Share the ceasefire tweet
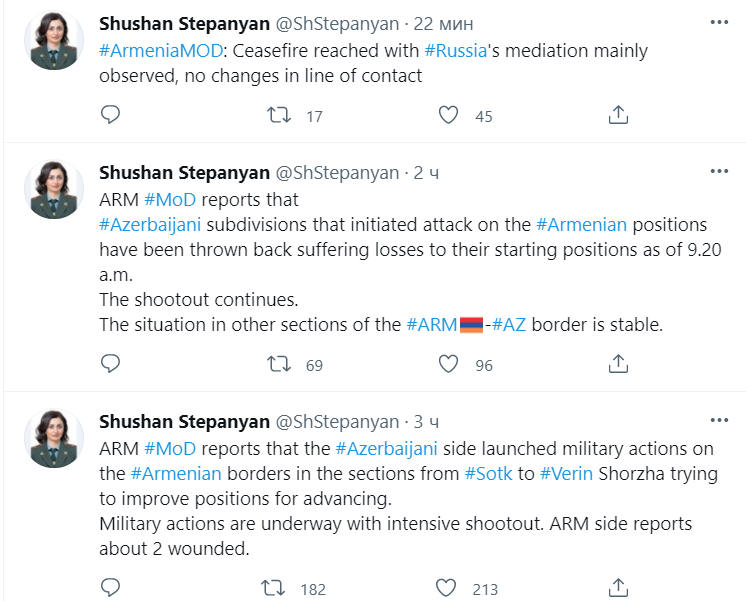 coord(618,115)
